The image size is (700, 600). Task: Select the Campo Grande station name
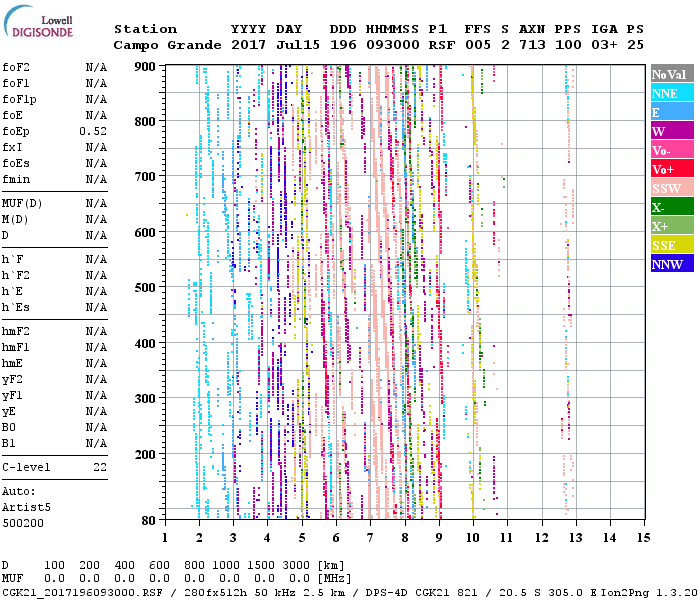coord(165,45)
